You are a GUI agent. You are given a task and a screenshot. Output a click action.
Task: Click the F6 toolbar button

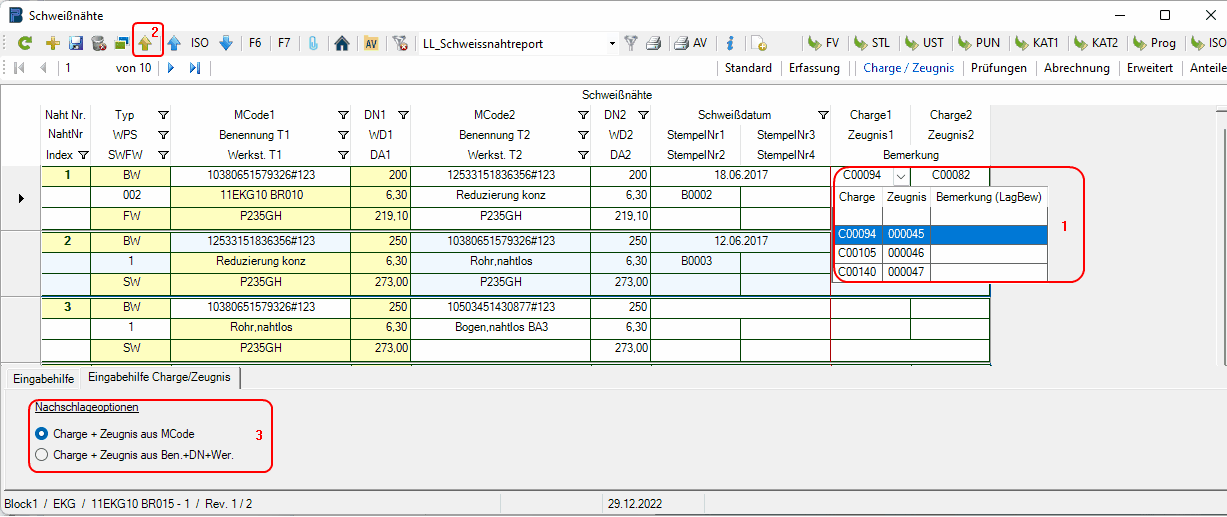click(255, 43)
